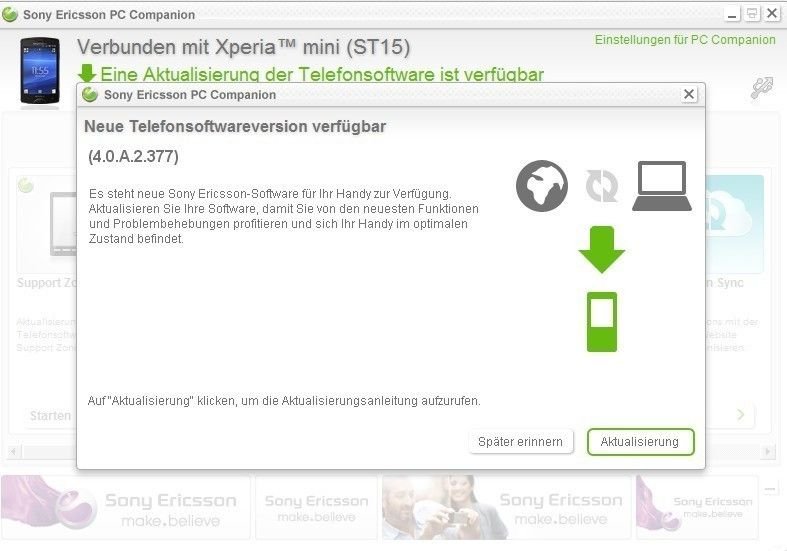This screenshot has height=551, width=787.
Task: Click the laptop computer icon
Action: [662, 186]
